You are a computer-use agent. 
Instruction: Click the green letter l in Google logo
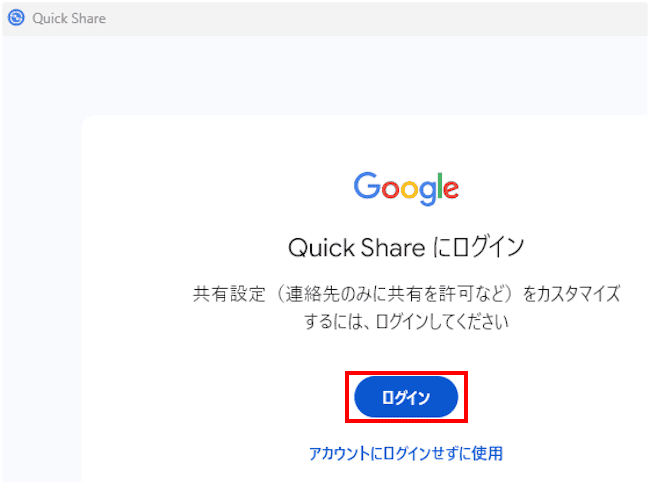coord(439,185)
